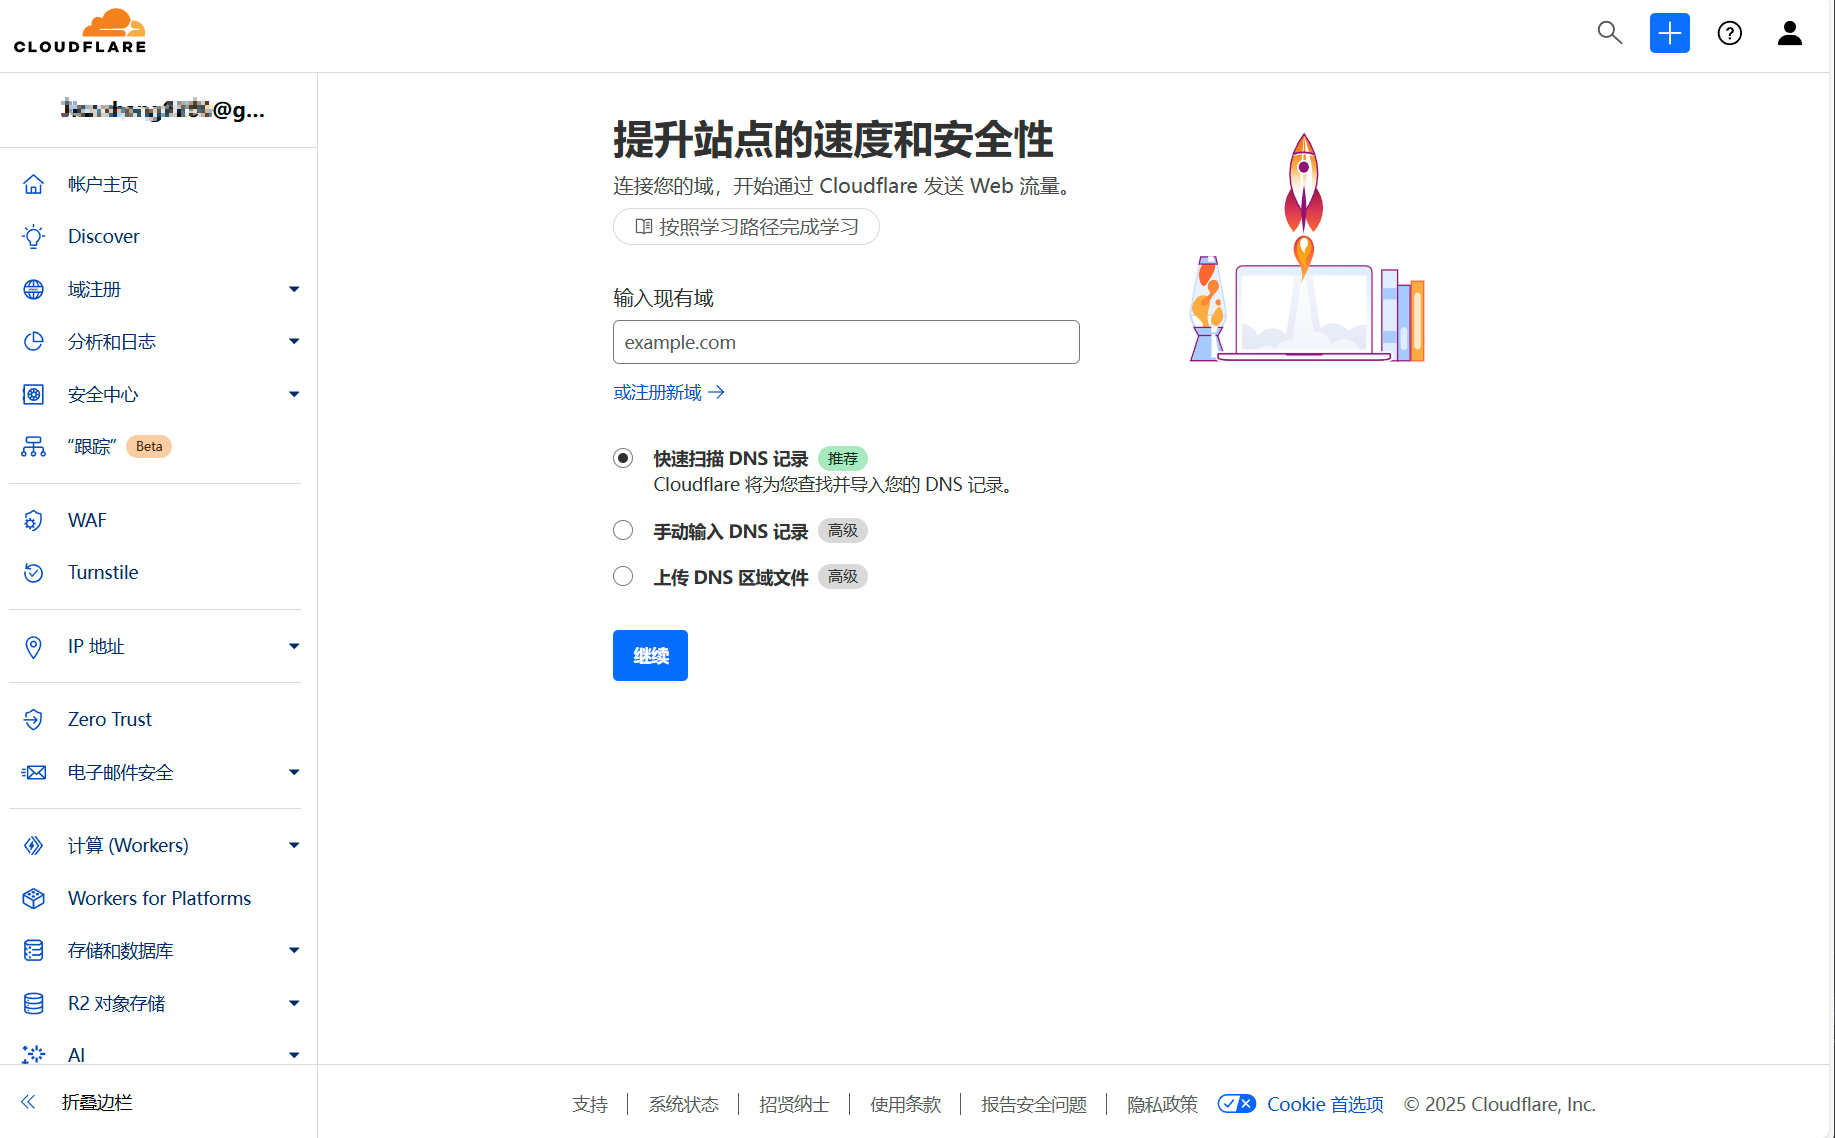
Task: Select 上传 DNS 区域文件 radio option
Action: 623,576
